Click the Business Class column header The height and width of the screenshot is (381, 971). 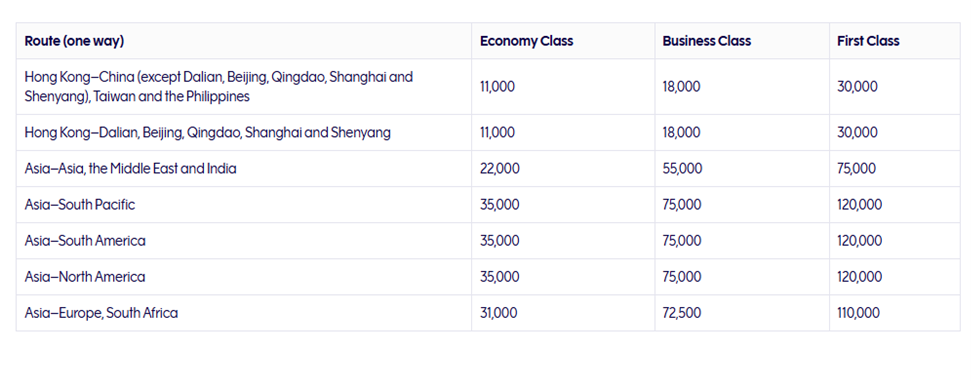[x=707, y=41]
